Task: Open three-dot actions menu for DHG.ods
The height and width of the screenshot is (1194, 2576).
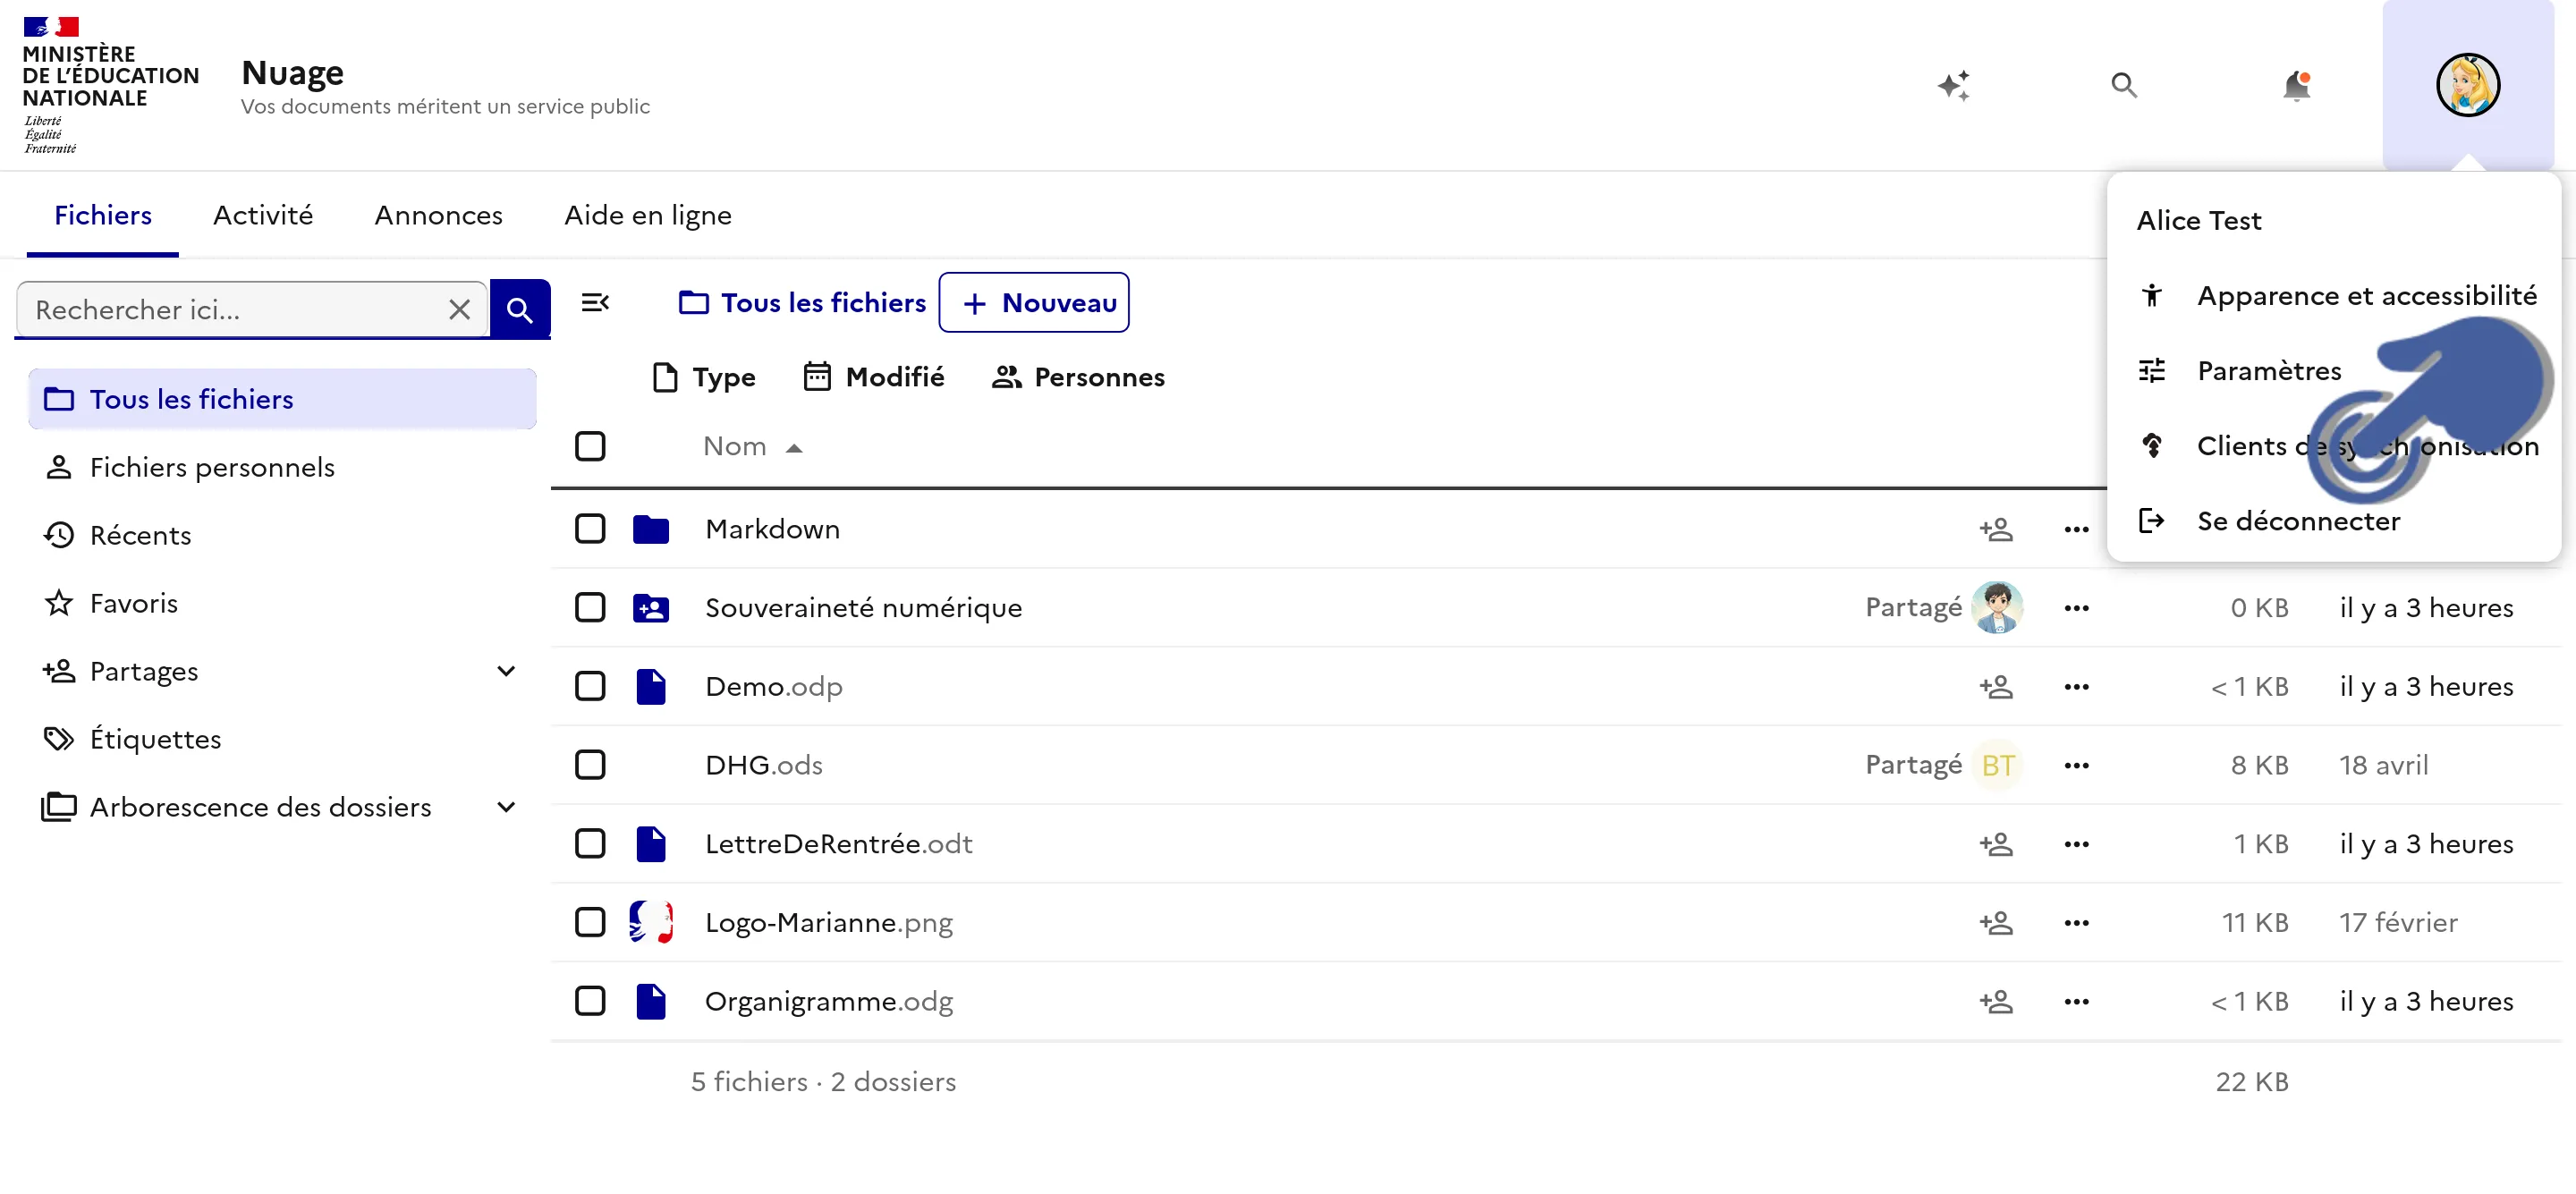Action: 2076,765
